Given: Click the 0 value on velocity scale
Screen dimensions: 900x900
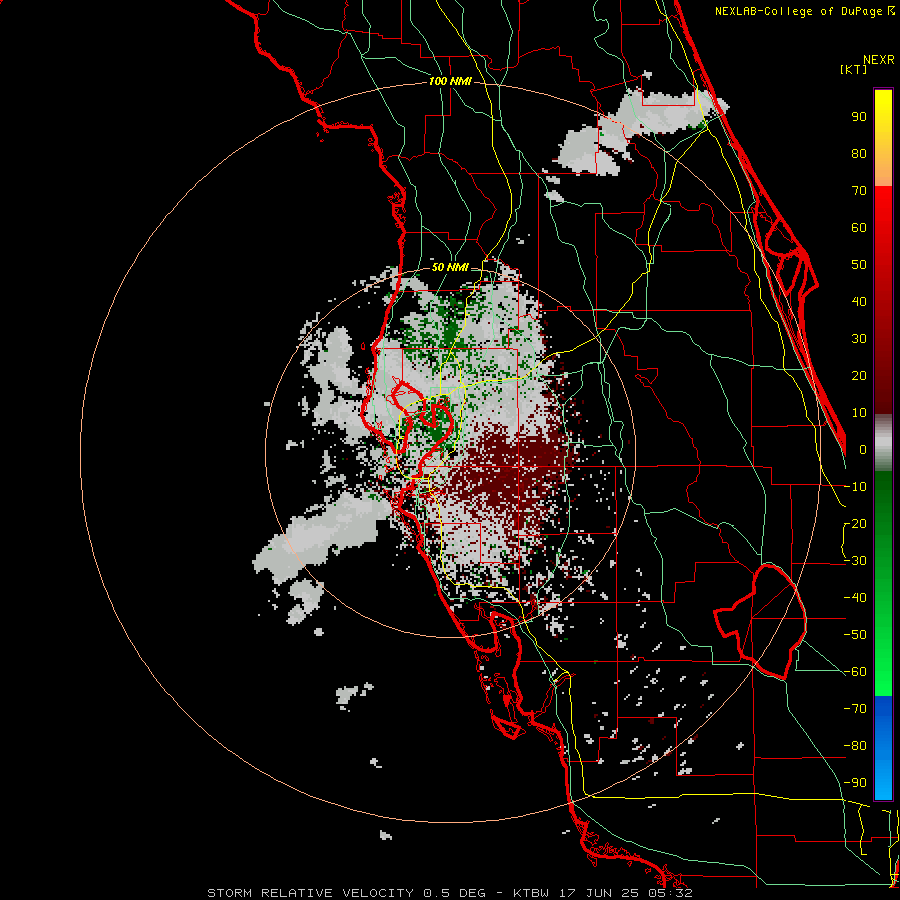Looking at the screenshot, I should (x=863, y=450).
